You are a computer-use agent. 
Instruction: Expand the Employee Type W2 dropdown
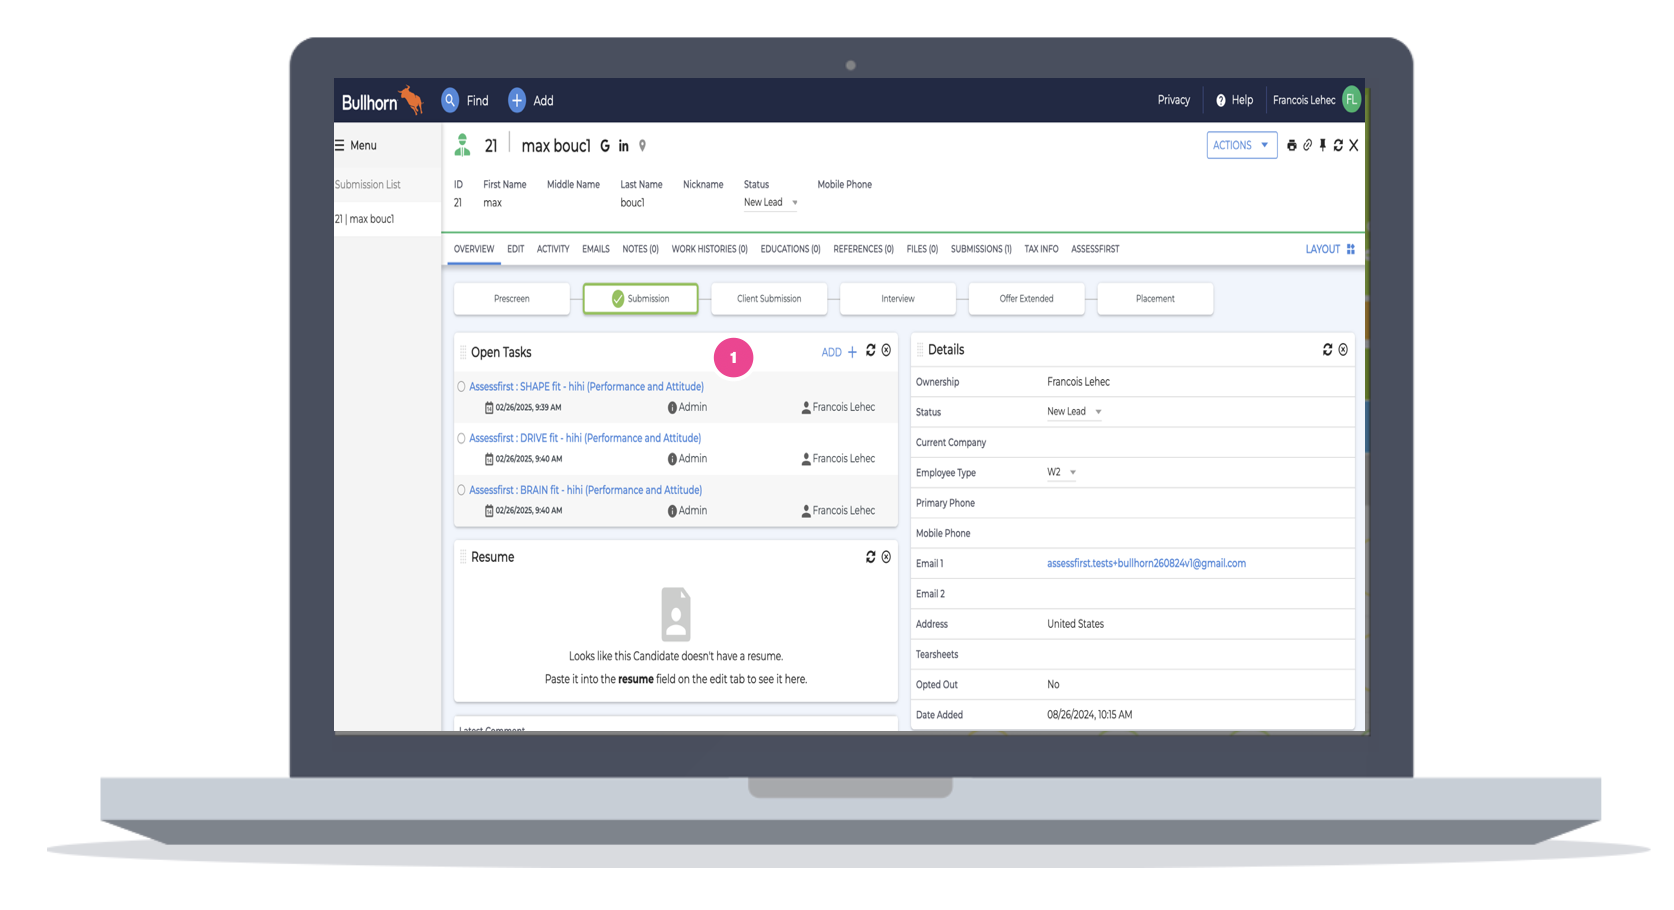1072,473
